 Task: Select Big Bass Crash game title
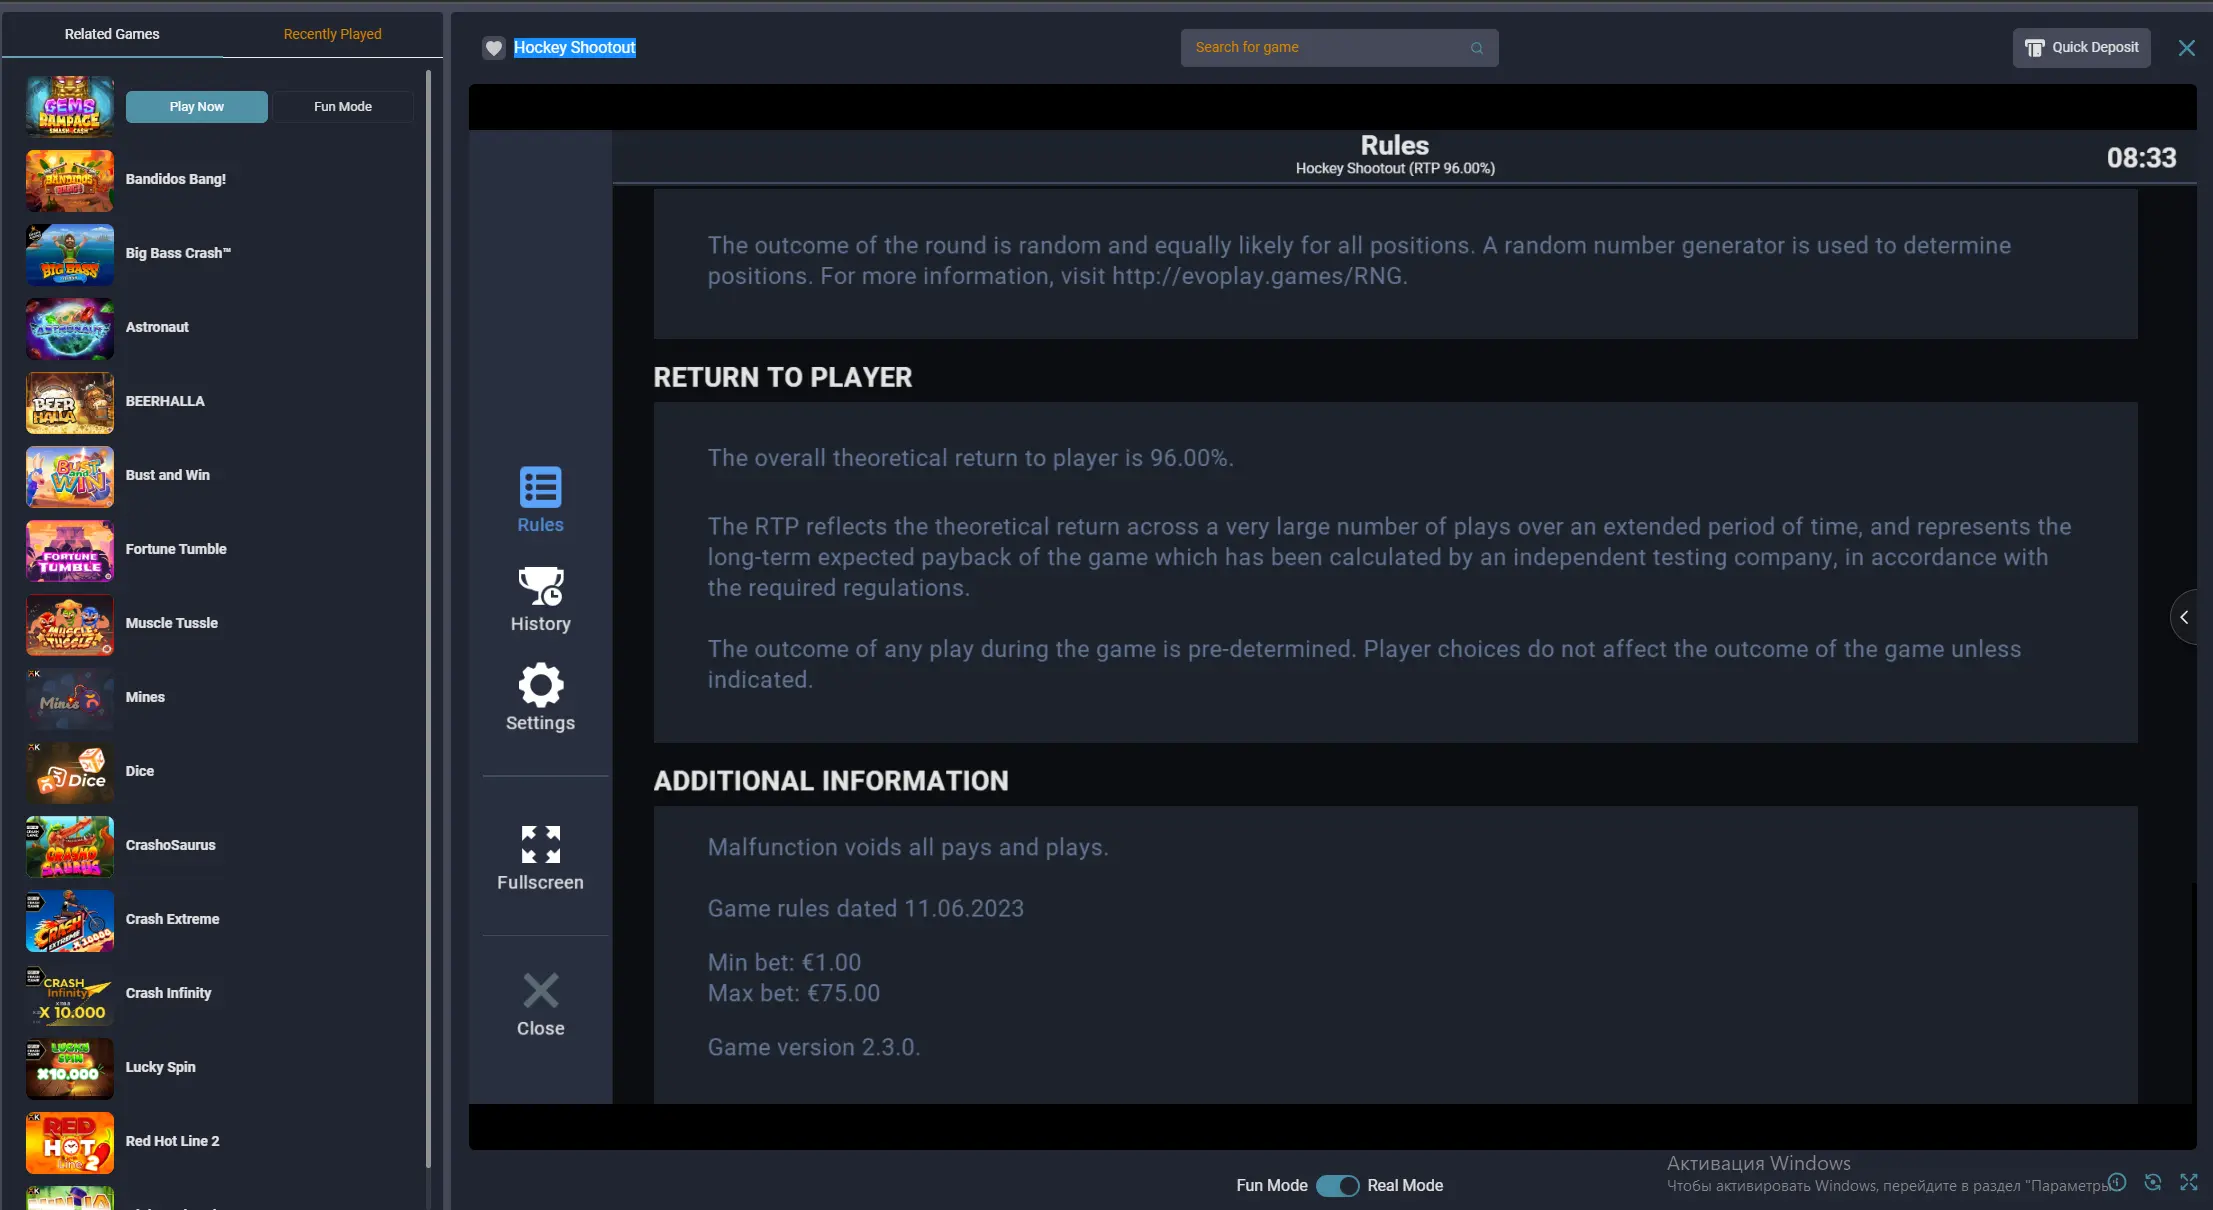tap(178, 253)
